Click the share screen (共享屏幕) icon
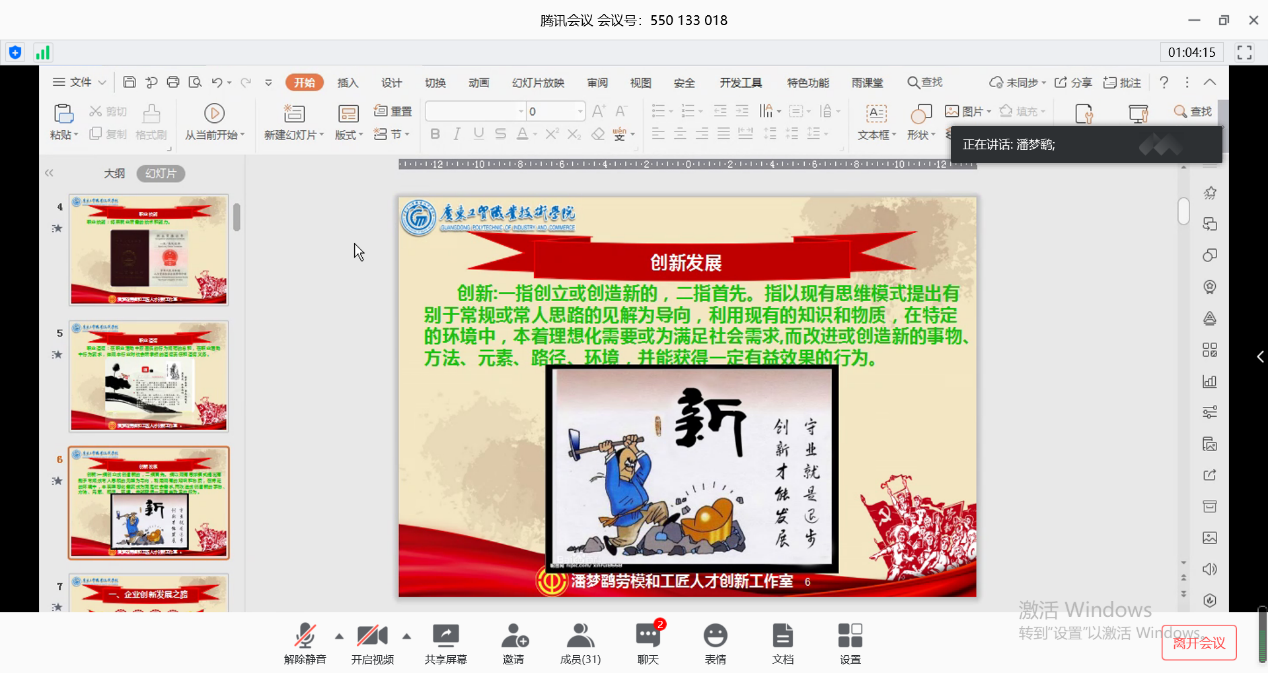1268x673 pixels. pos(445,643)
